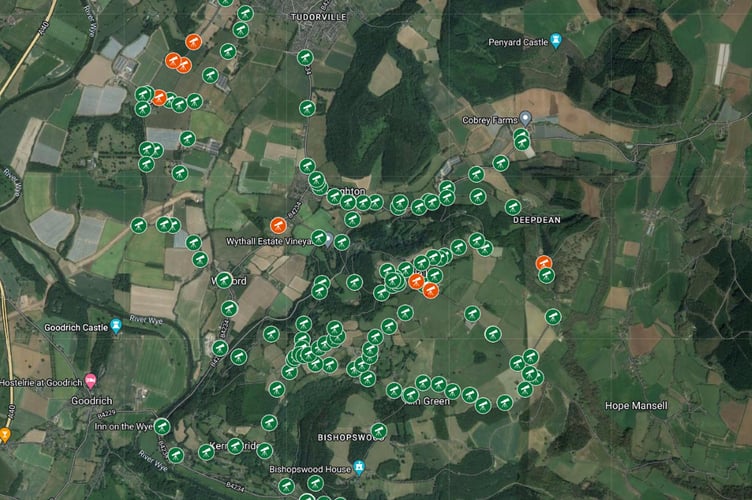Click the Penyard Castle text label
The height and width of the screenshot is (500, 752).
click(518, 42)
